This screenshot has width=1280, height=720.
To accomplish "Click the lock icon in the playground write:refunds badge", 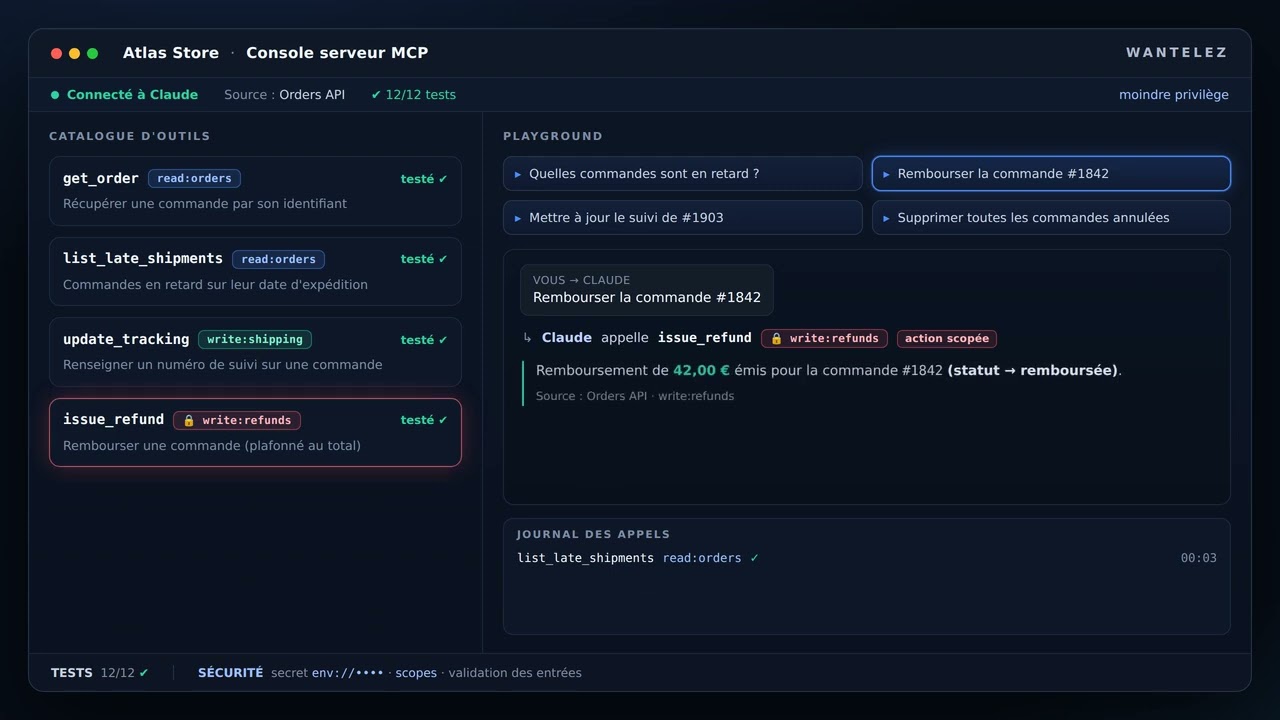I will pos(776,338).
